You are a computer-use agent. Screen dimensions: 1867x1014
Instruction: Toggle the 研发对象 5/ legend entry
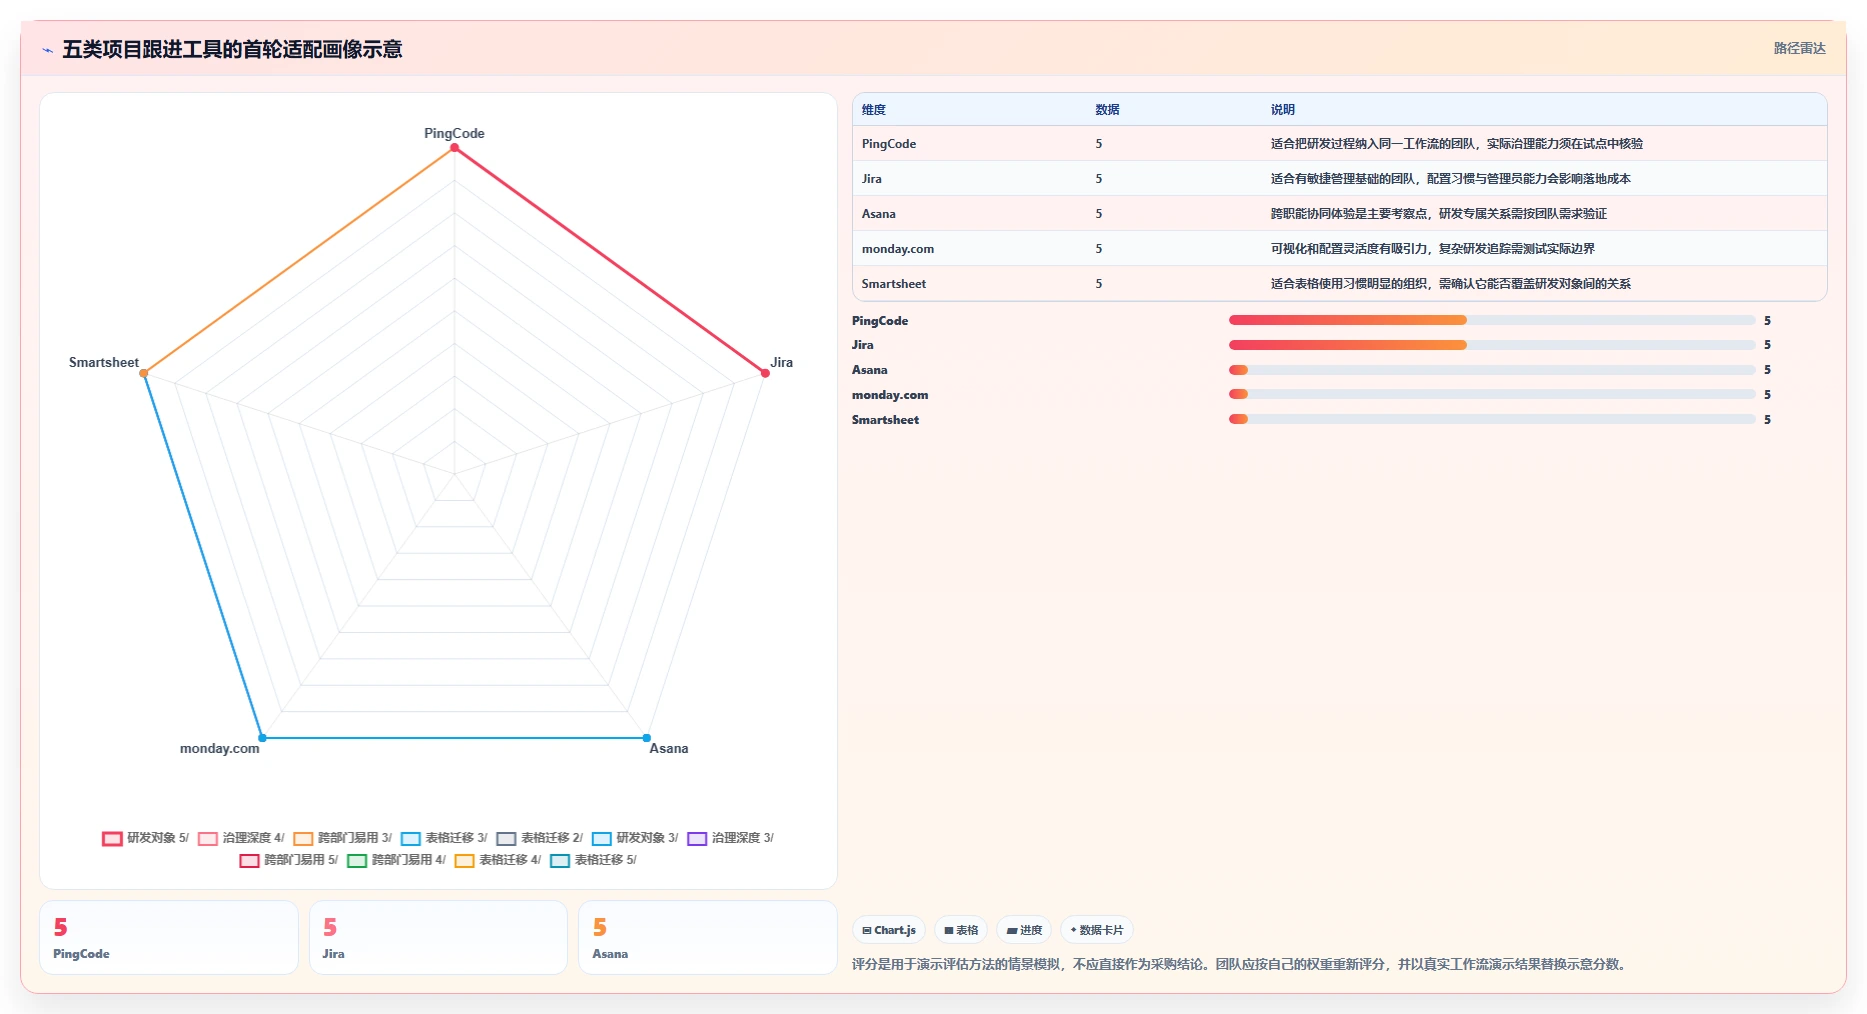tap(146, 838)
